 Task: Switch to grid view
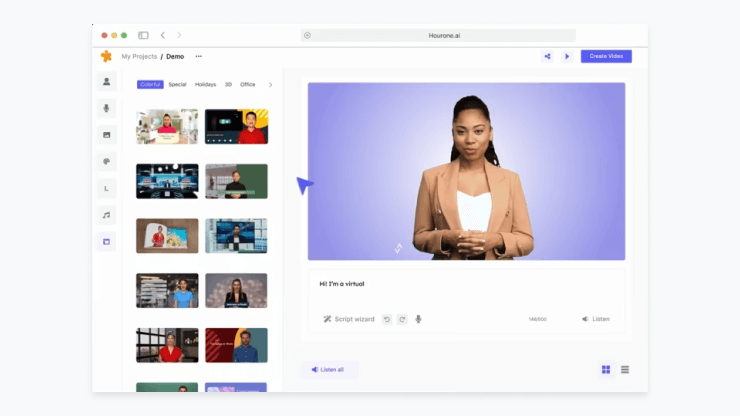point(606,370)
